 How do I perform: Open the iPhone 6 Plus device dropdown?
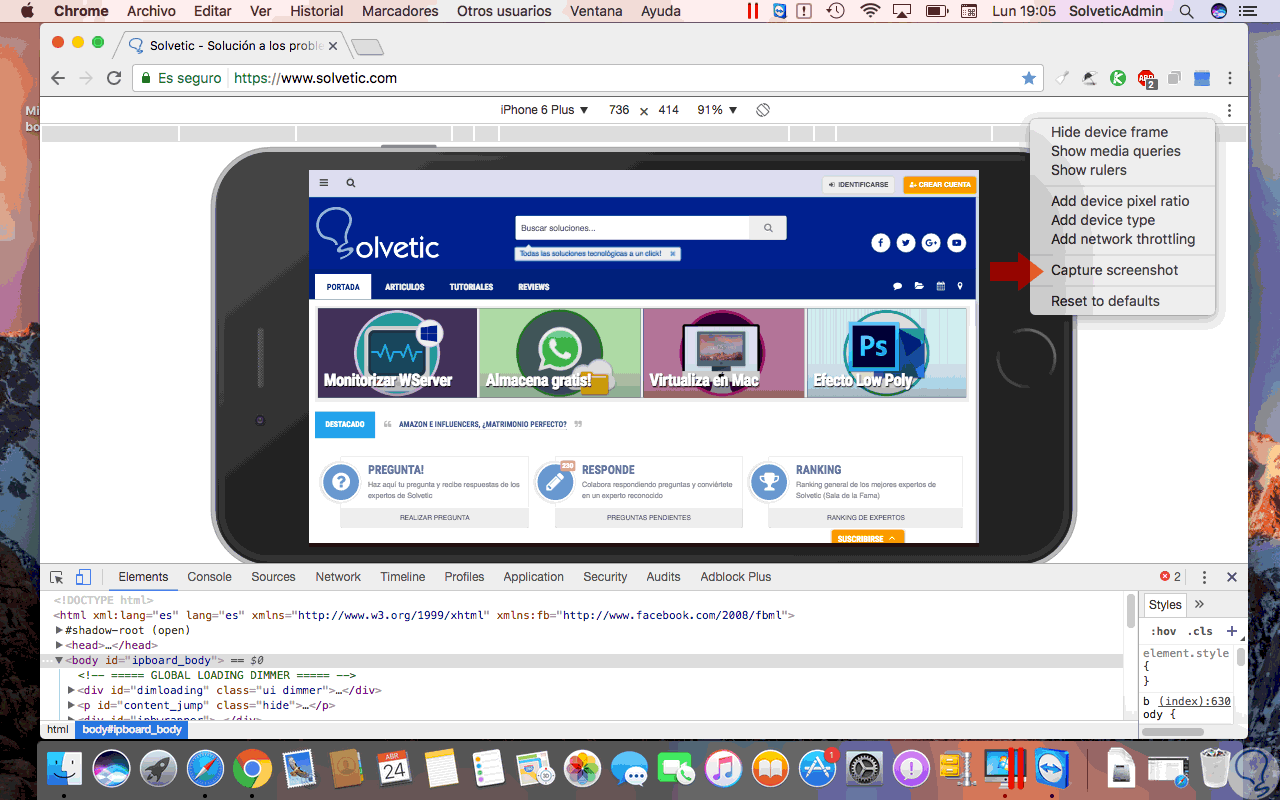click(545, 110)
